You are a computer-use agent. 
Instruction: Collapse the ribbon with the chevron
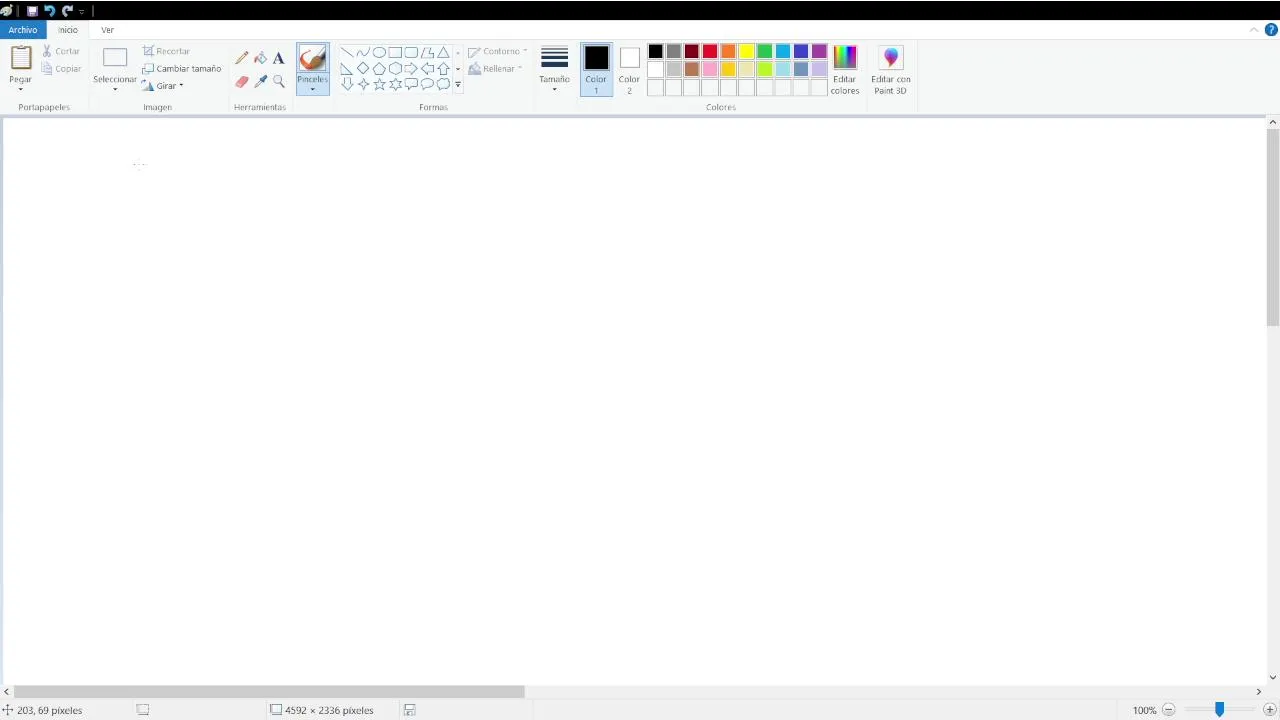click(1254, 30)
